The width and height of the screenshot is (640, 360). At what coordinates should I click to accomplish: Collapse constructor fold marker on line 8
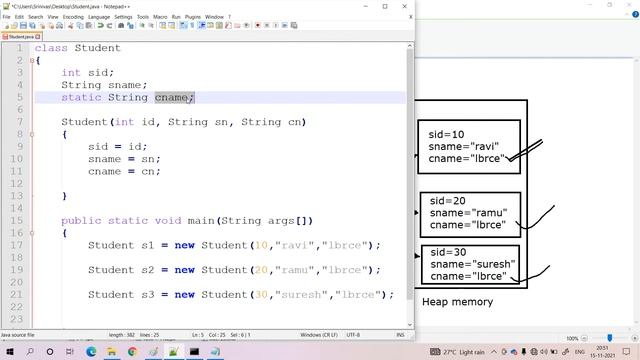[x=32, y=134]
